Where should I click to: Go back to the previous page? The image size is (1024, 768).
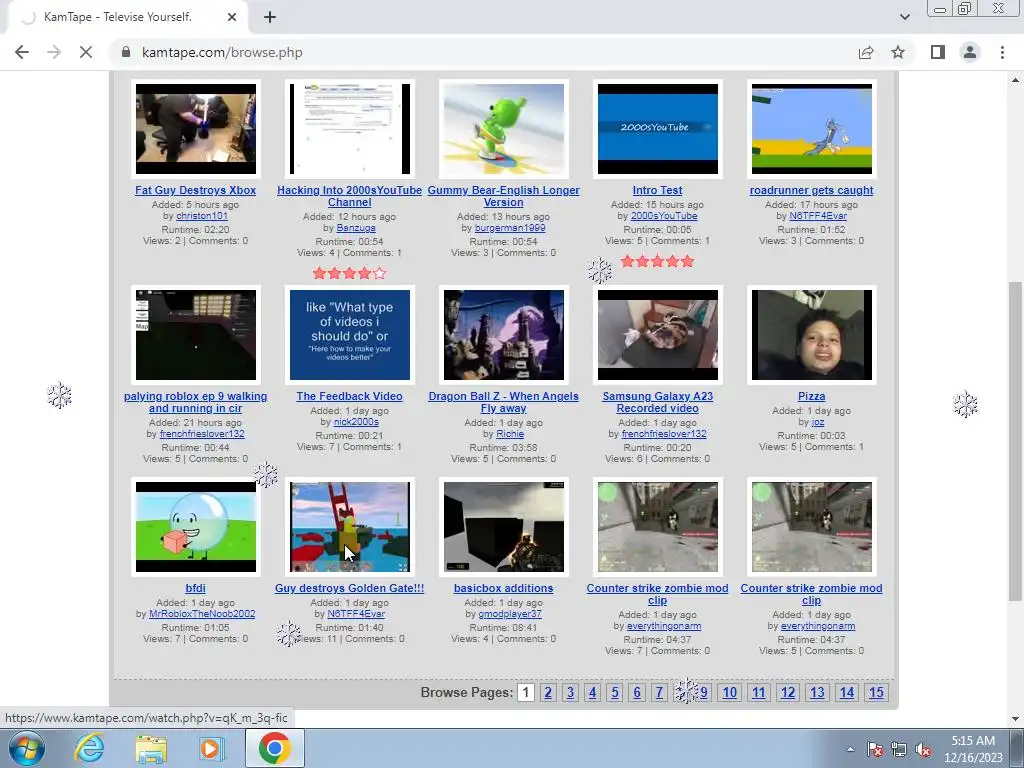coord(22,52)
